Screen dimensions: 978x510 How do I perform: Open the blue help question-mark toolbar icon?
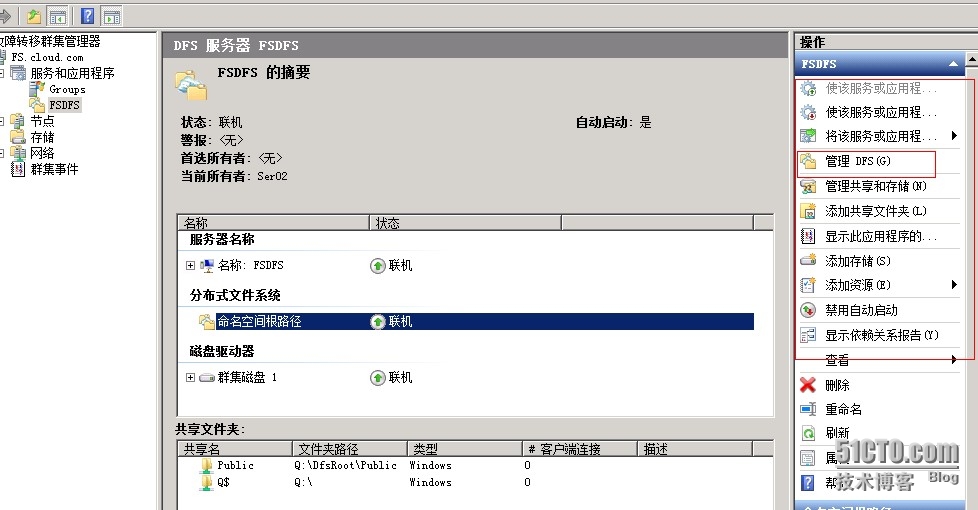(x=88, y=16)
